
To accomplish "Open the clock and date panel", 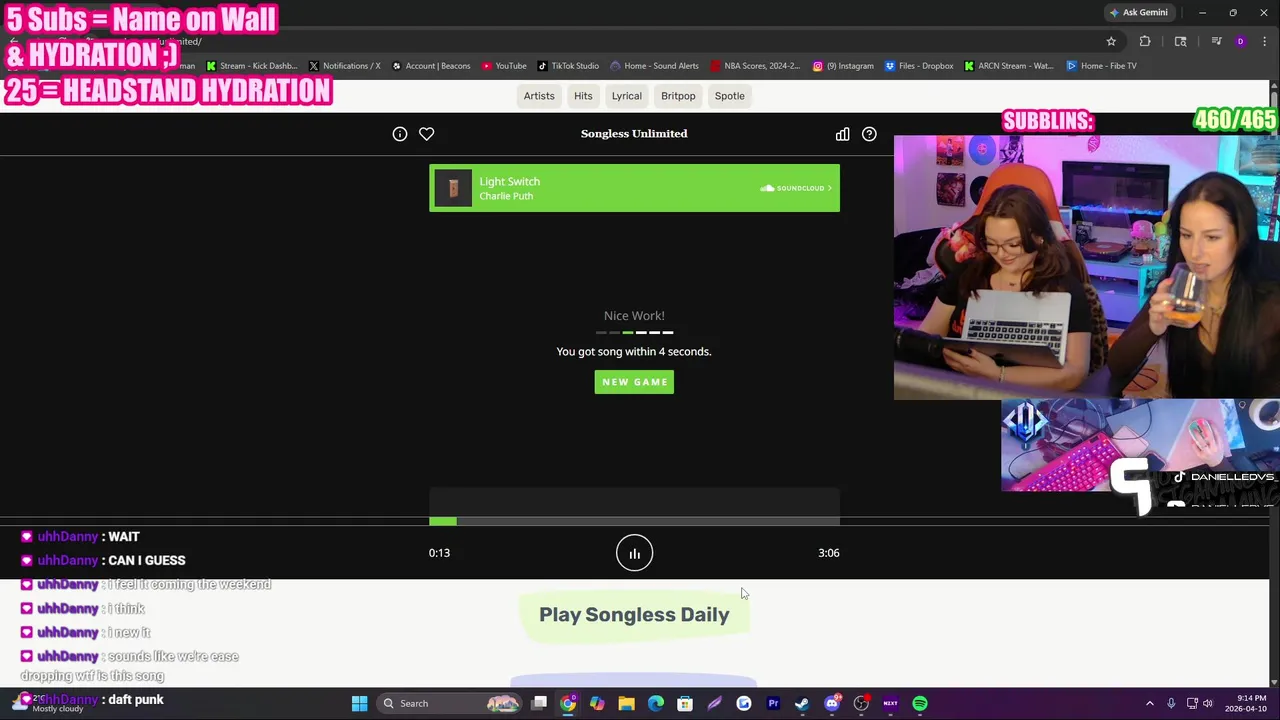I will pyautogui.click(x=1243, y=704).
